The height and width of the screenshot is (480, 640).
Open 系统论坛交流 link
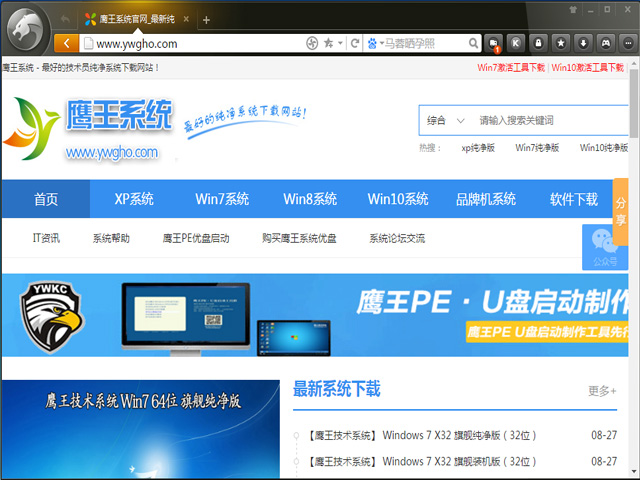(397, 238)
